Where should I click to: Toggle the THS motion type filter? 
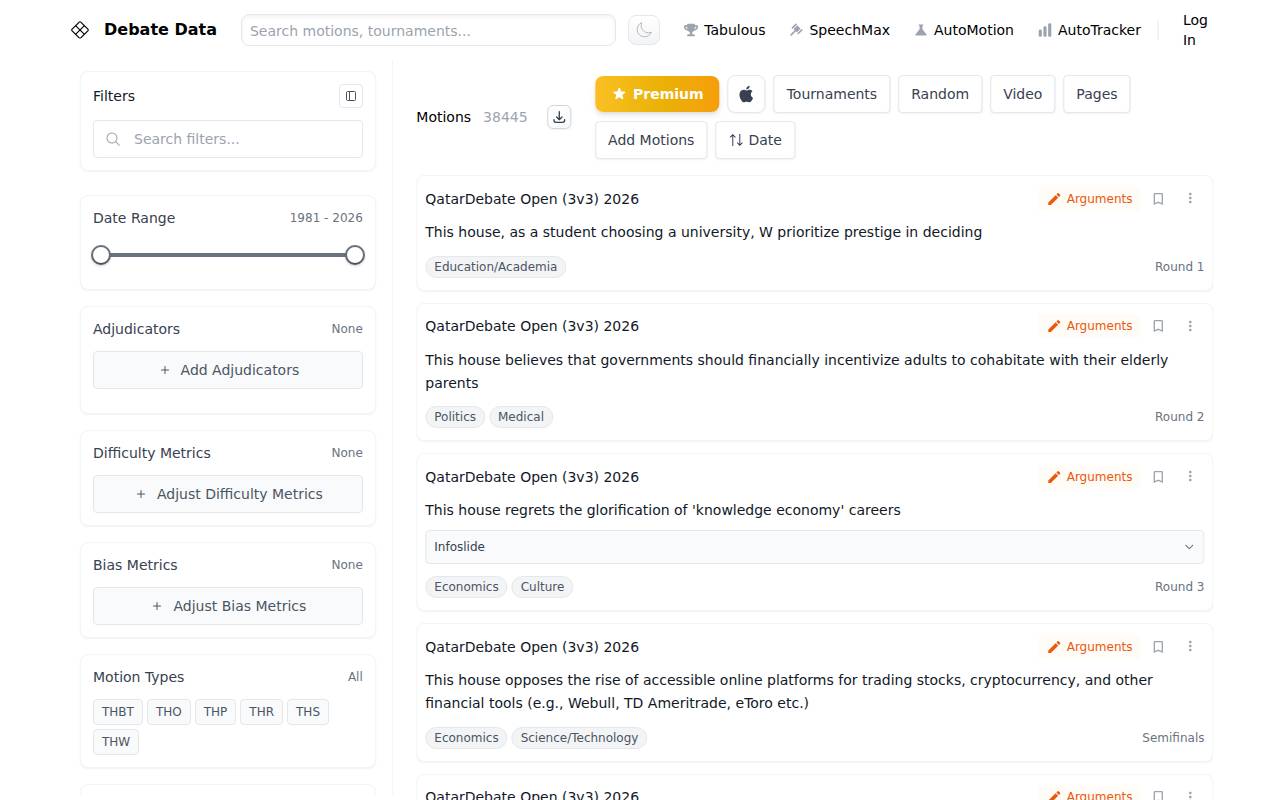(308, 712)
